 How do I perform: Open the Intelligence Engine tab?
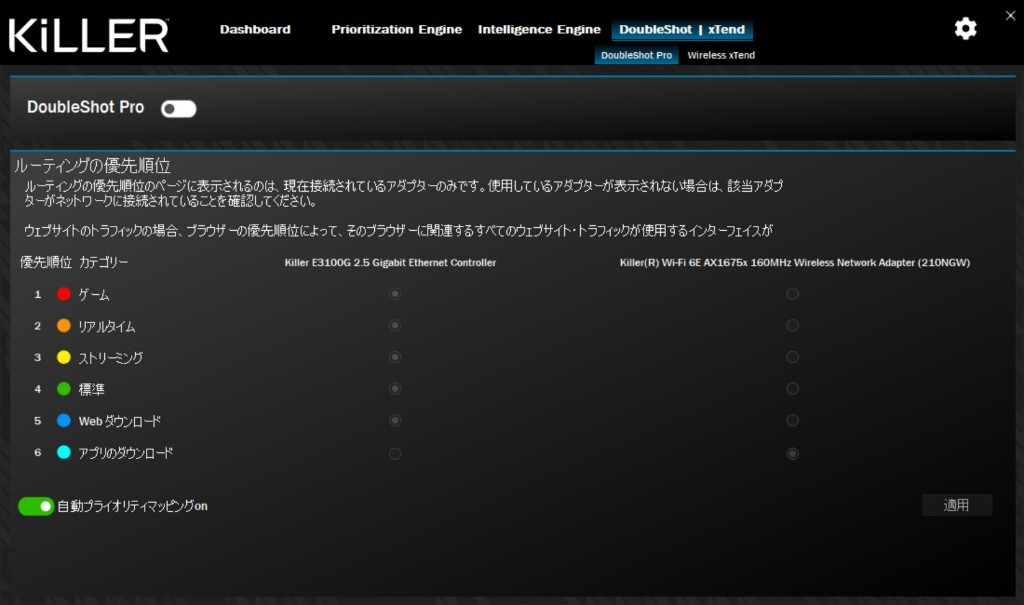pos(539,29)
